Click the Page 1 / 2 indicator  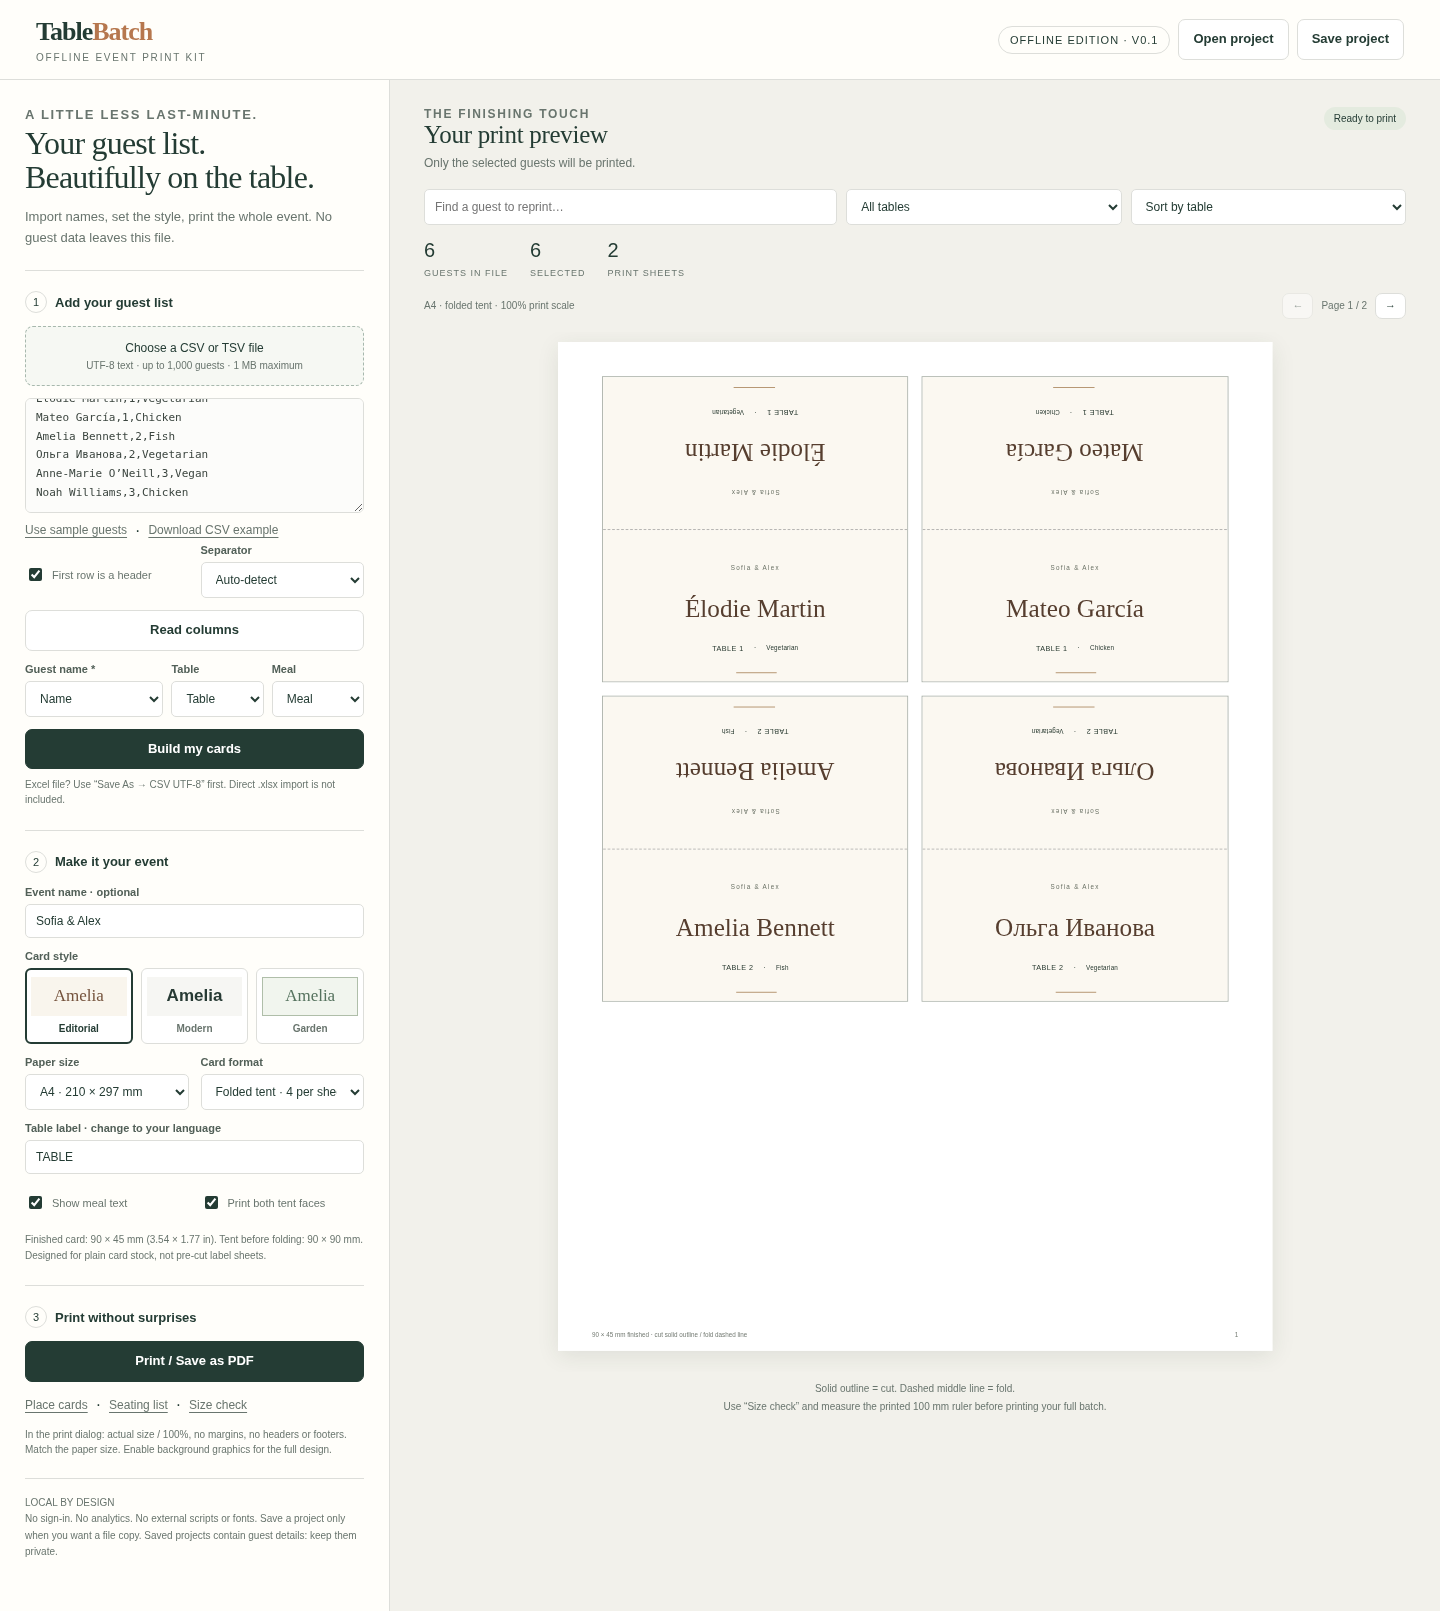click(1344, 306)
